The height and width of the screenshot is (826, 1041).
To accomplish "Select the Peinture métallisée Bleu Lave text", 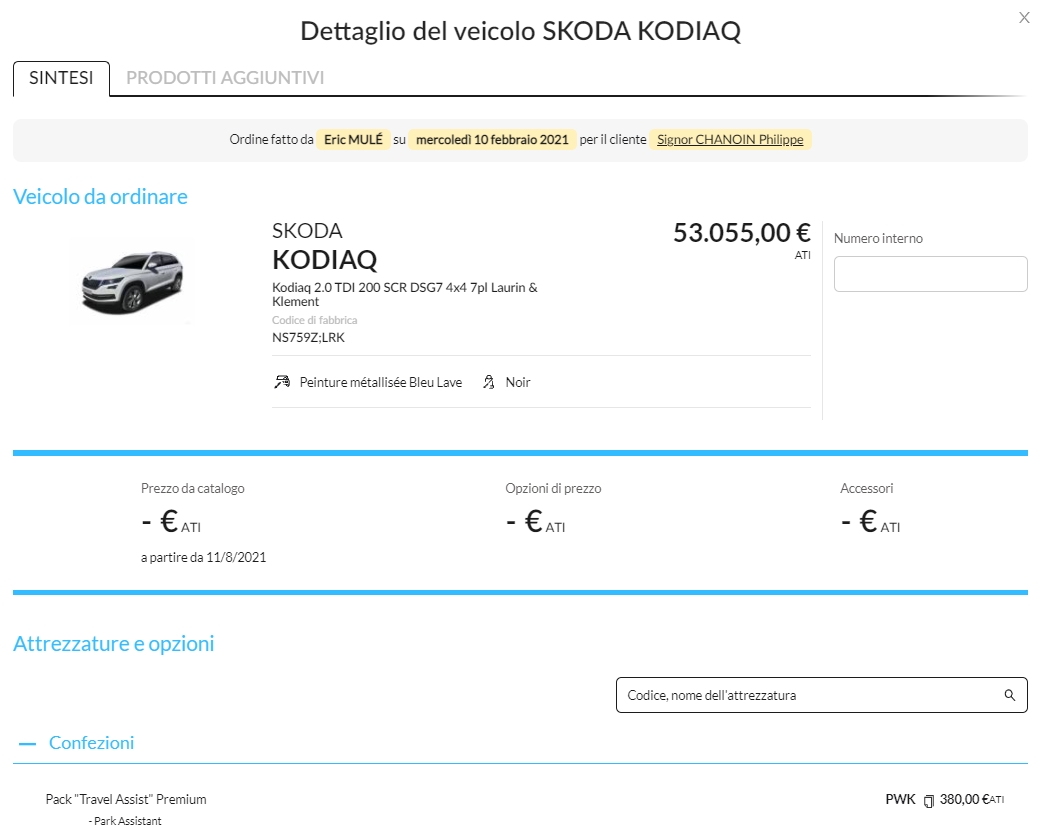I will (380, 382).
